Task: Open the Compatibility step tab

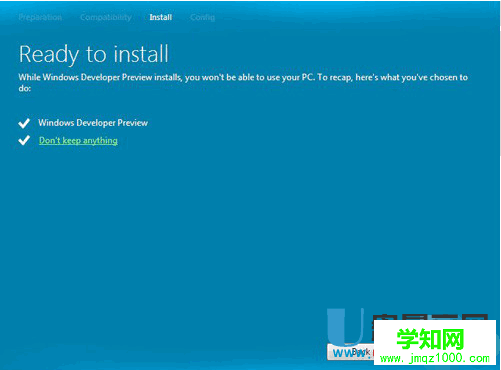Action: [106, 17]
